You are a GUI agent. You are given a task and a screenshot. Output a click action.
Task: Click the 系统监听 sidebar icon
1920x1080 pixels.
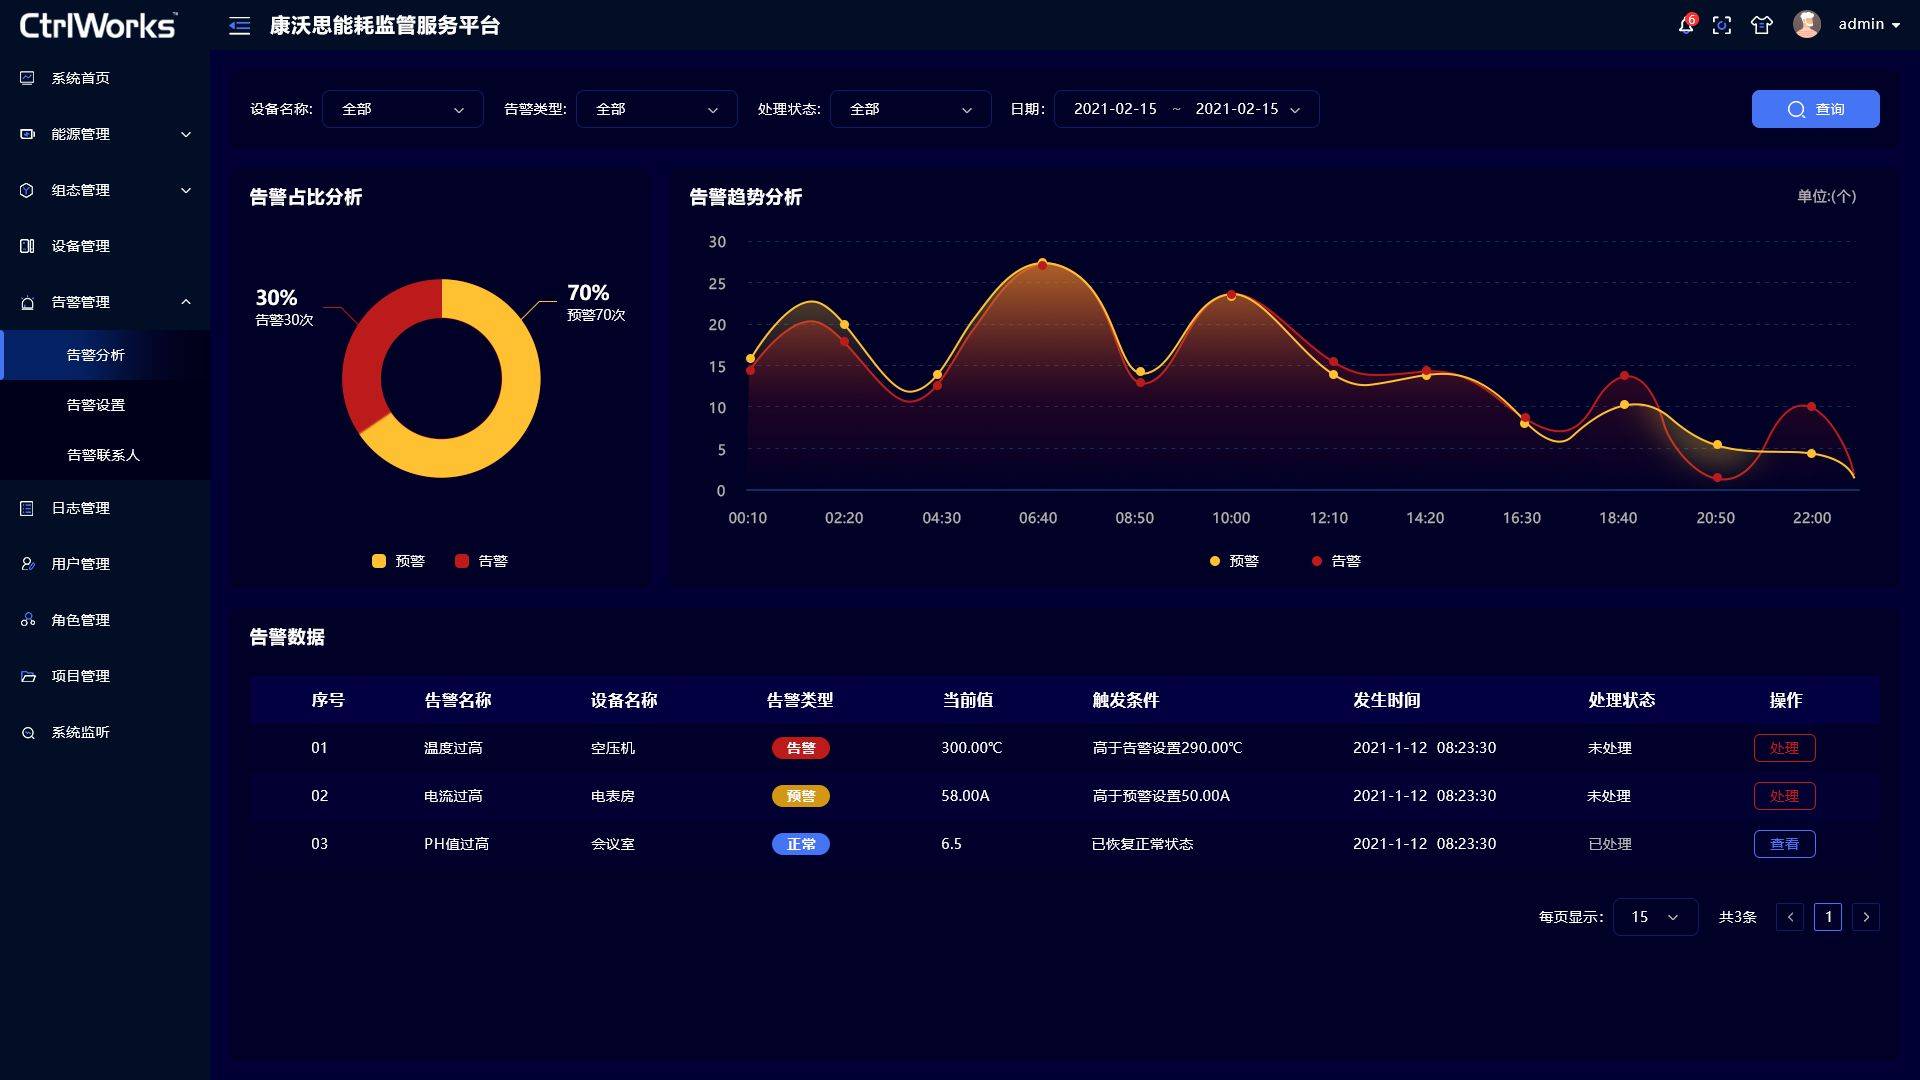[27, 733]
